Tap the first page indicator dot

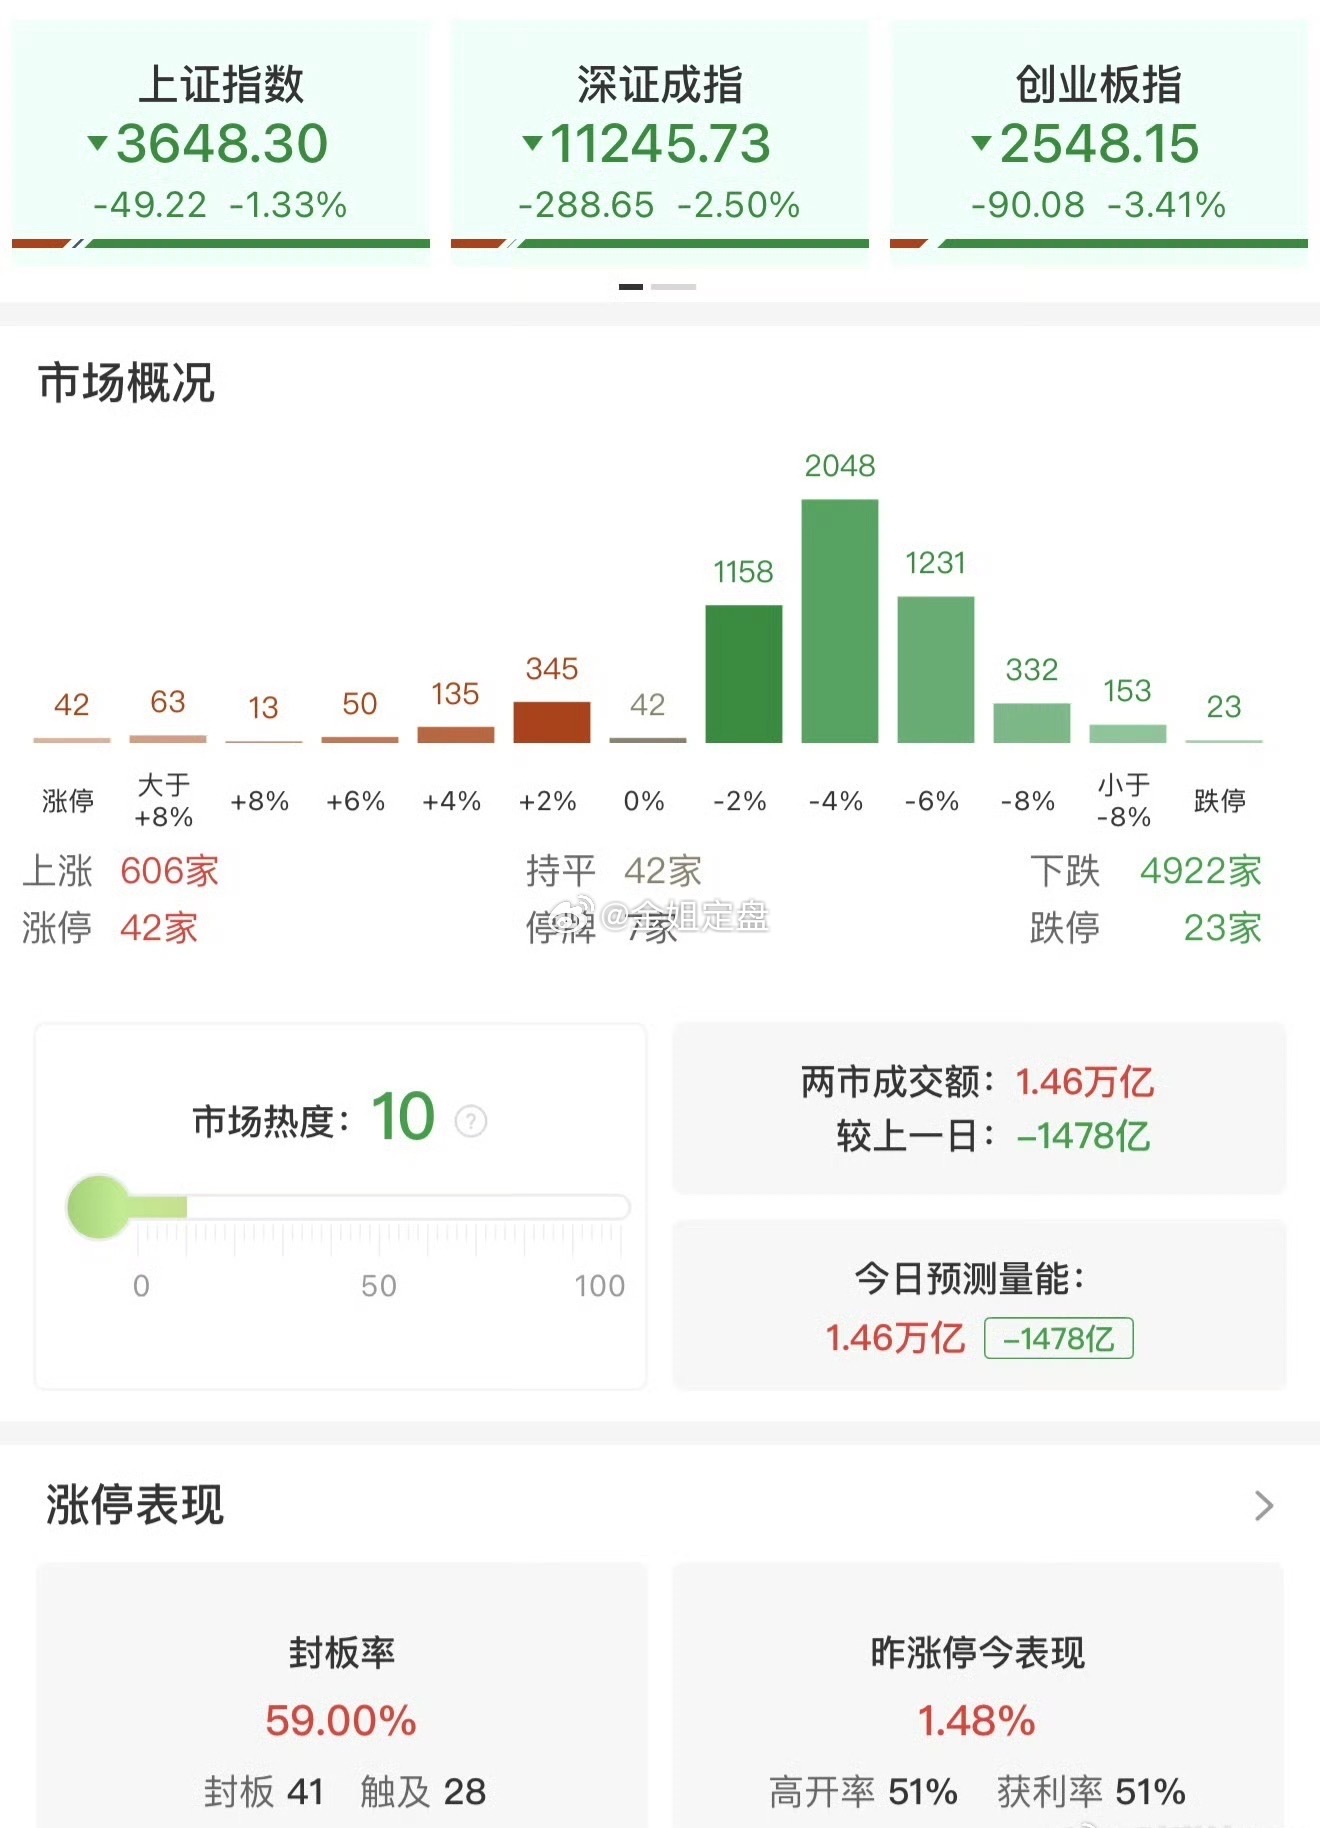(x=631, y=287)
